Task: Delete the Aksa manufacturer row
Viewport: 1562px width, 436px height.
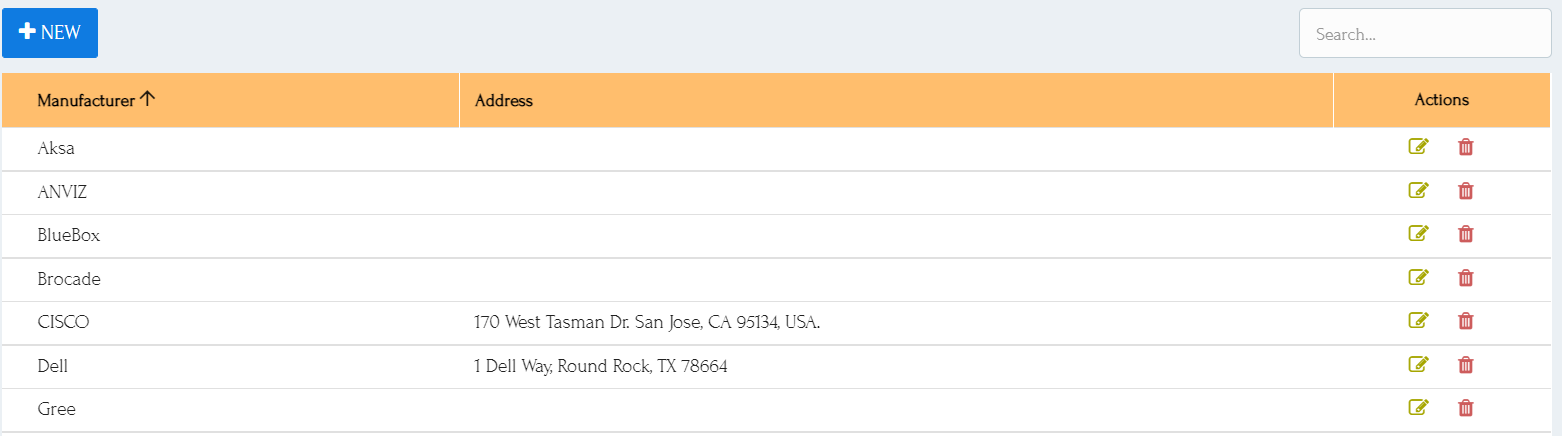Action: [1465, 147]
